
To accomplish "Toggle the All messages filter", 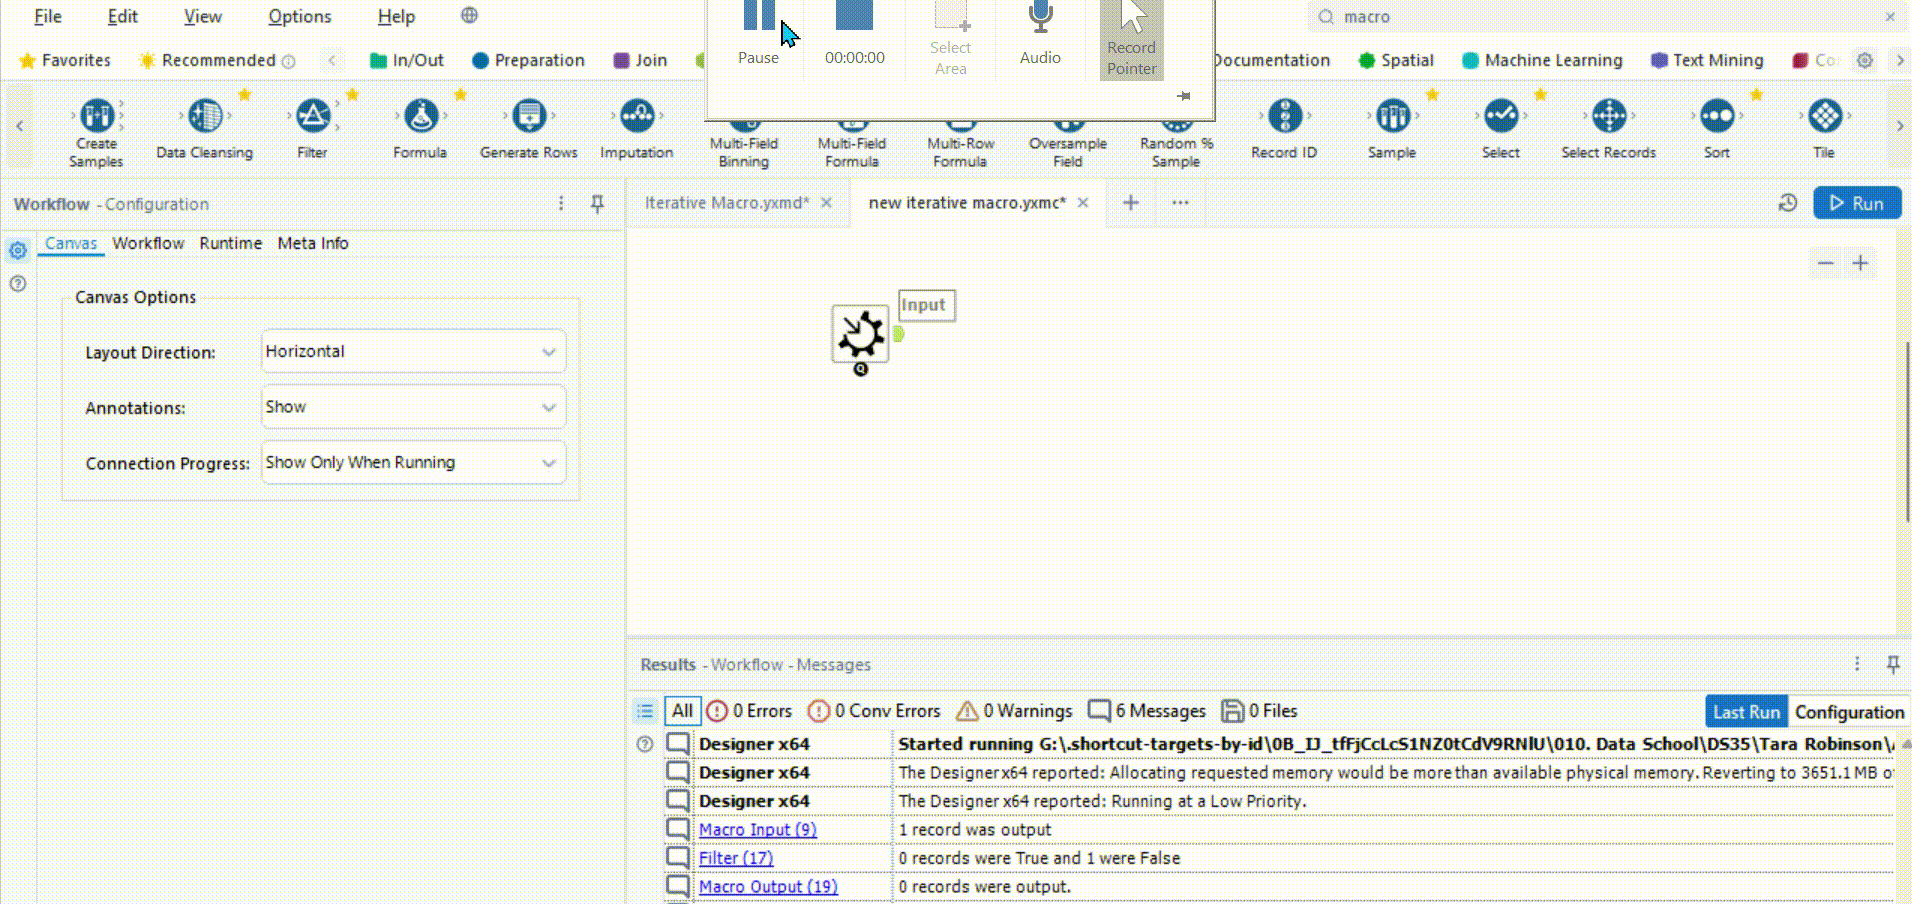I will [682, 711].
